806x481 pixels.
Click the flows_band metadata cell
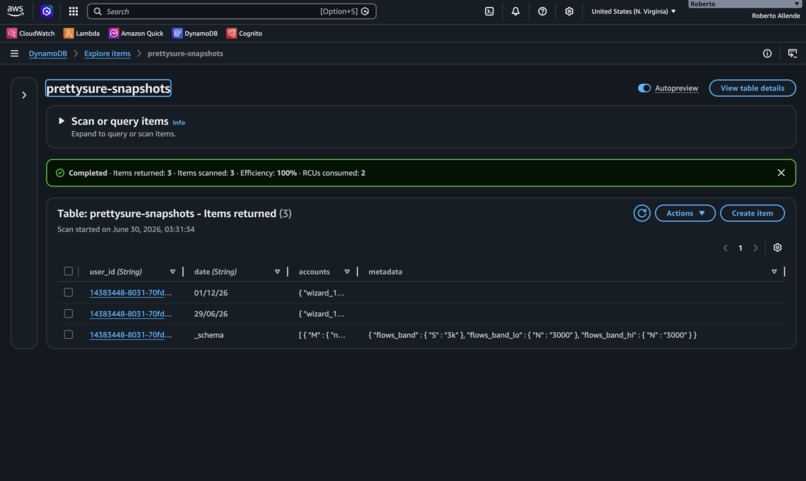click(533, 335)
